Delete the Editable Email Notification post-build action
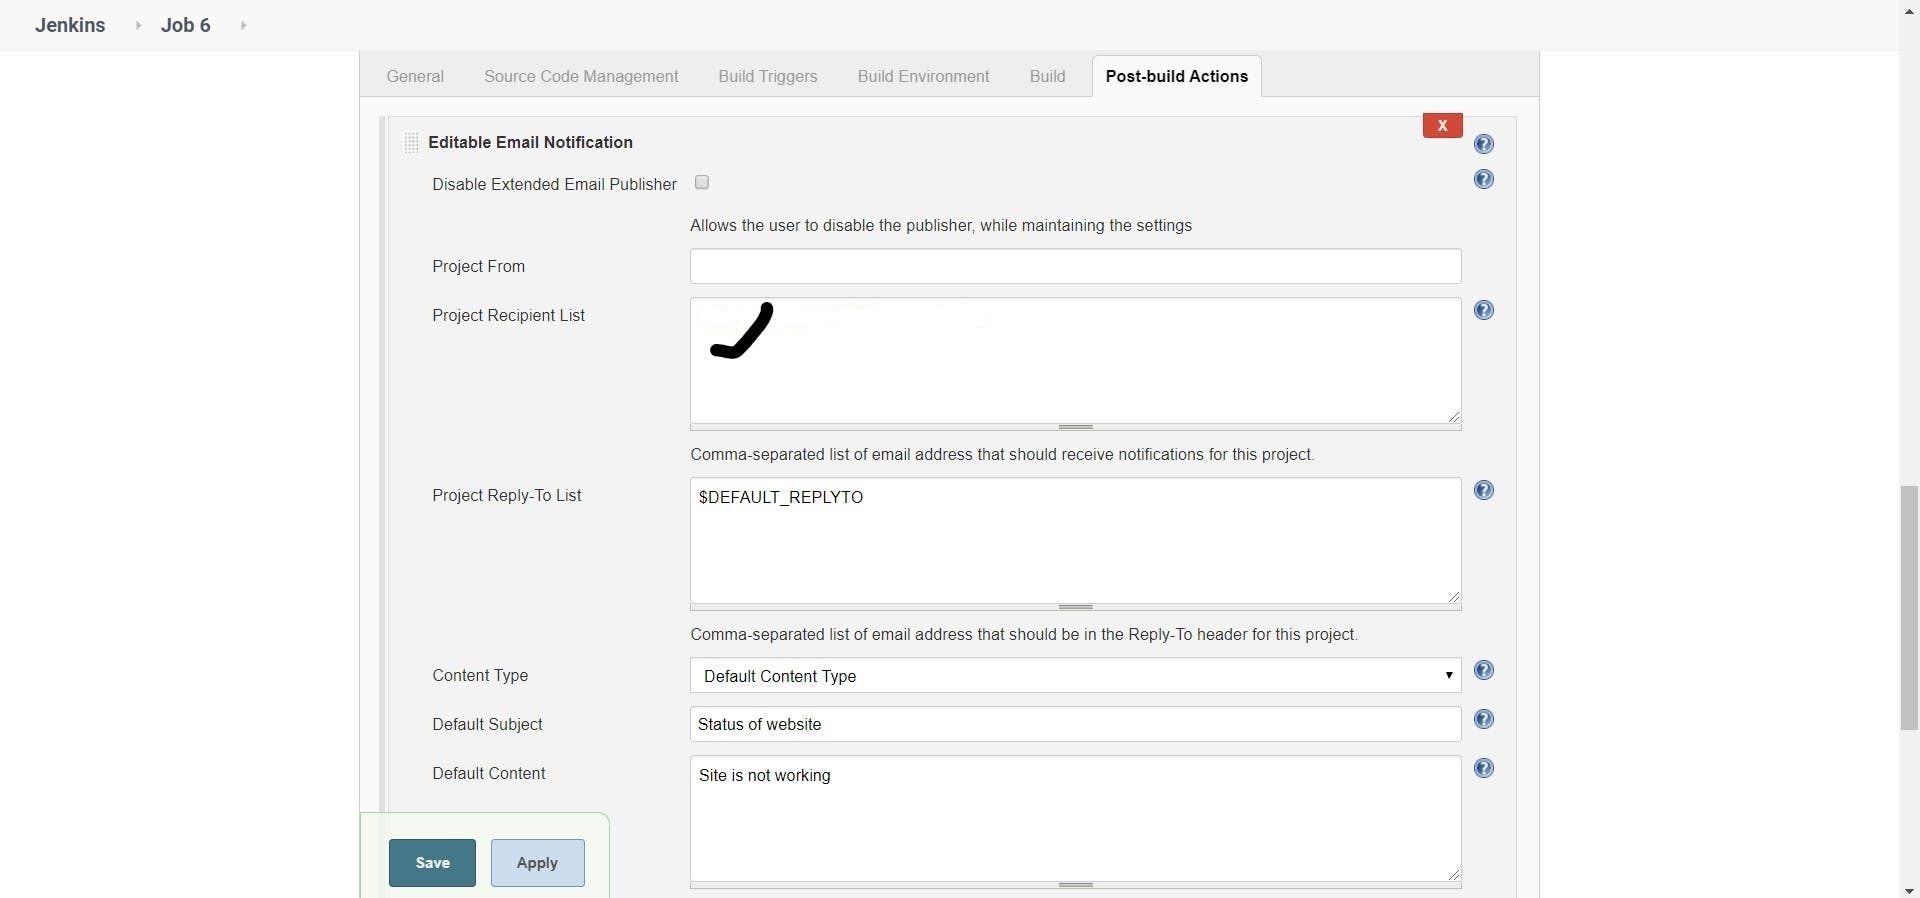Screen dimensions: 1920x898 (1442, 125)
